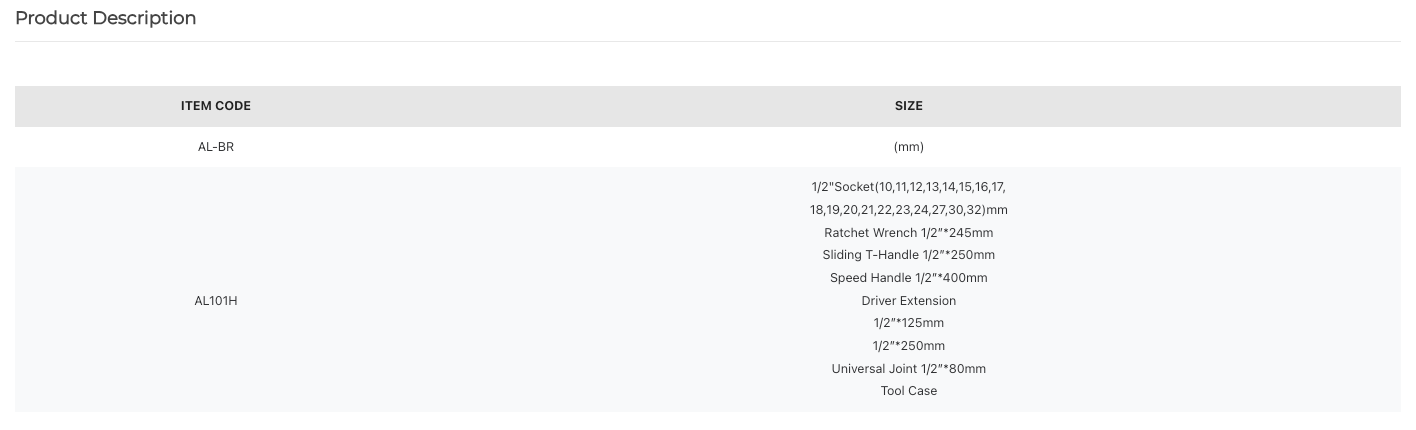Click the Universal Joint 1/2"*80mm line
Image resolution: width=1416 pixels, height=430 pixels.
pyautogui.click(x=908, y=369)
